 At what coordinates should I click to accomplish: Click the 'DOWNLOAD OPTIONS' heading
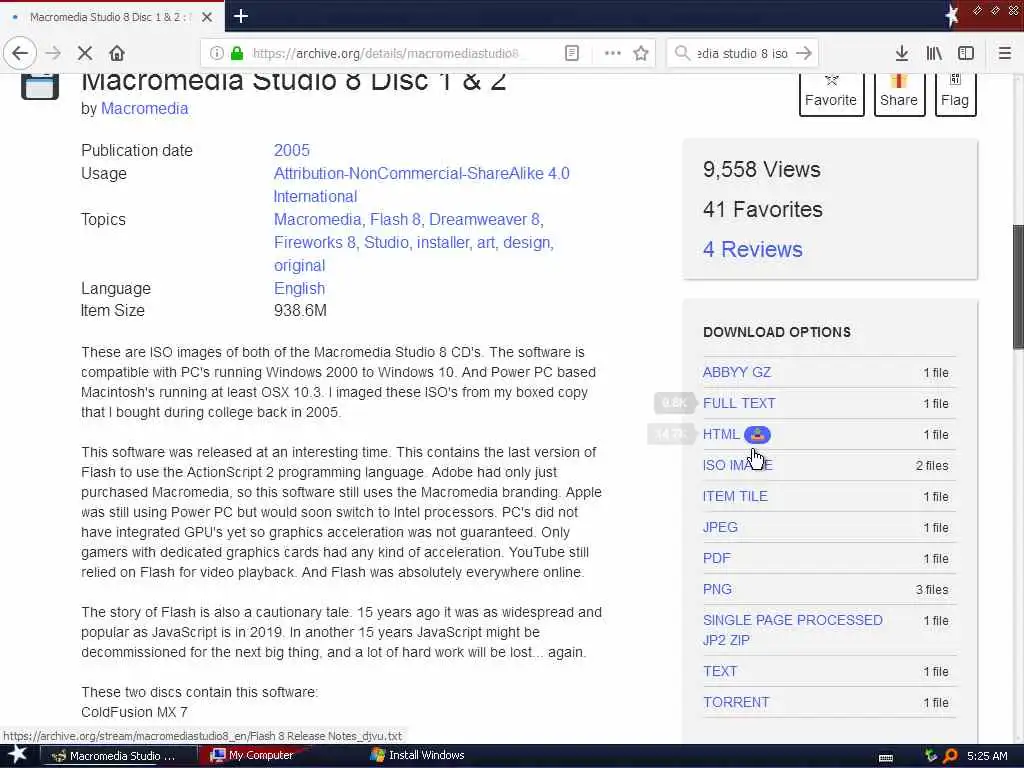coord(776,332)
